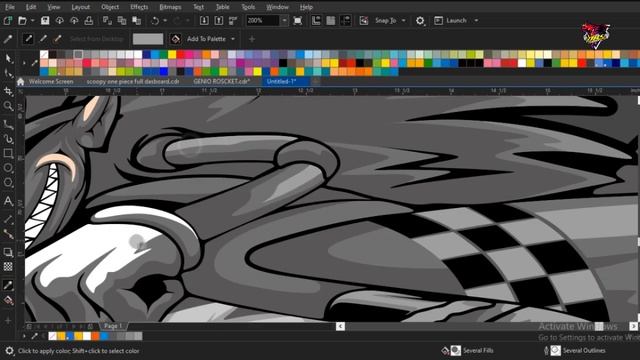Open the zoom level dropdown showing 200%
Image resolution: width=640 pixels, height=360 pixels.
pos(284,20)
